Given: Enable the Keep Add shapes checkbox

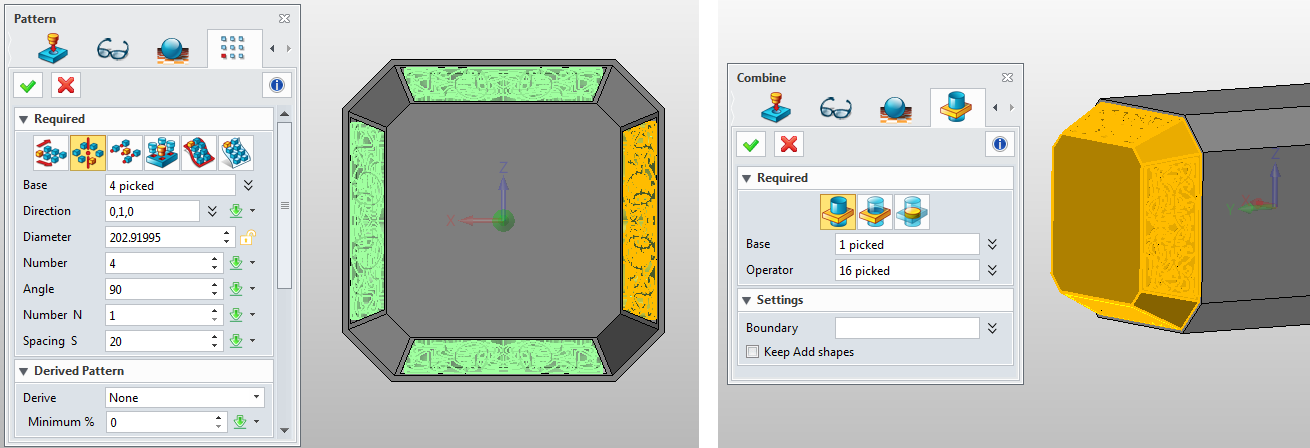Looking at the screenshot, I should [x=753, y=352].
